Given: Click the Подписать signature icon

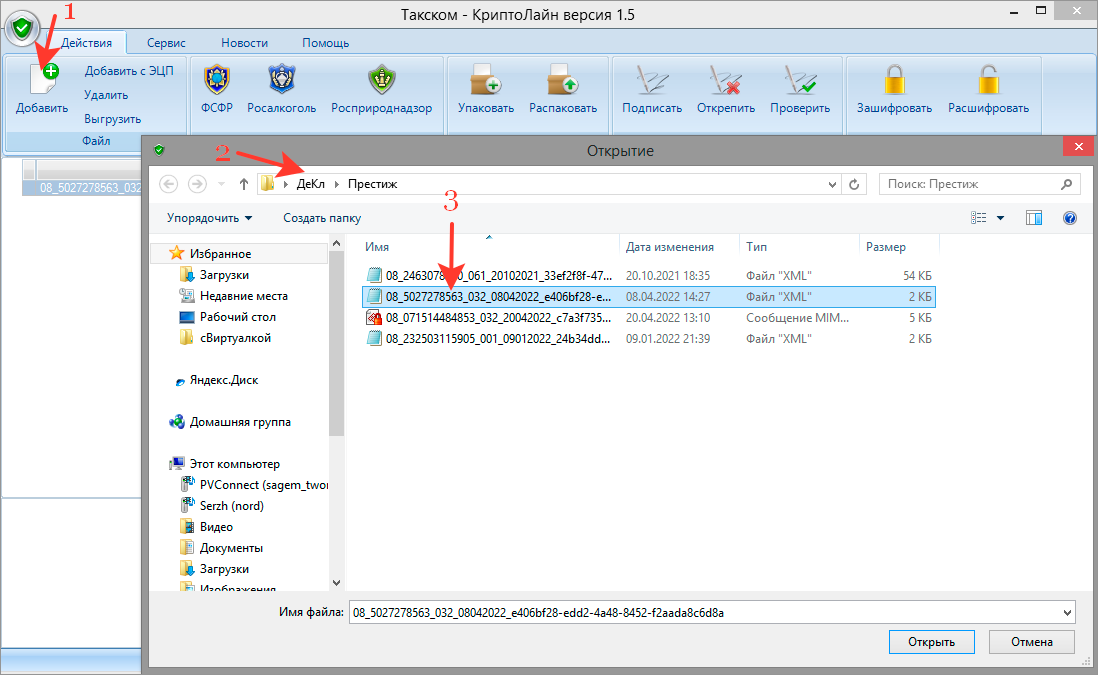Looking at the screenshot, I should click(x=652, y=79).
